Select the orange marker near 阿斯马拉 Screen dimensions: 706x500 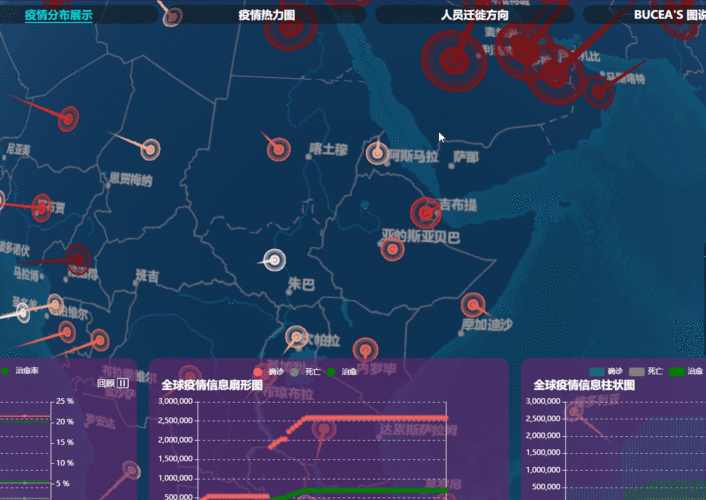[x=376, y=153]
